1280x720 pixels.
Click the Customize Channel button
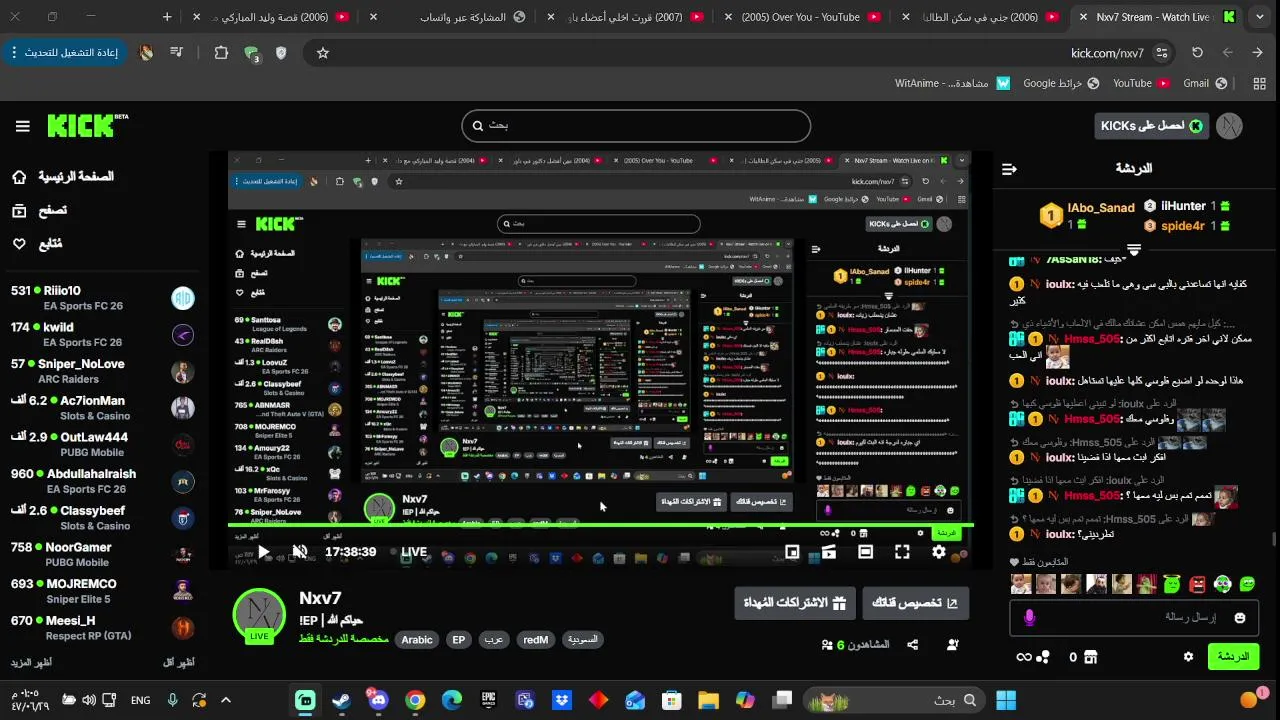point(915,603)
